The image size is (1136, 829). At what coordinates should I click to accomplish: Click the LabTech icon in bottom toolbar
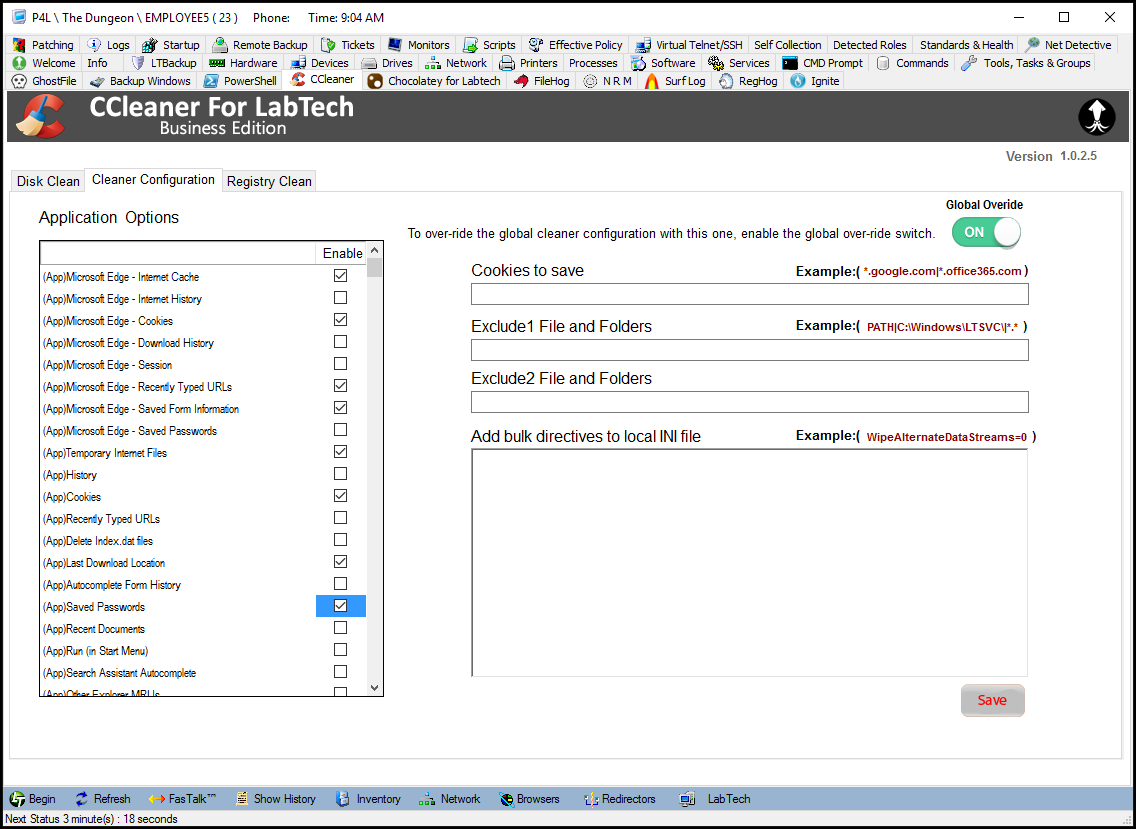[687, 799]
